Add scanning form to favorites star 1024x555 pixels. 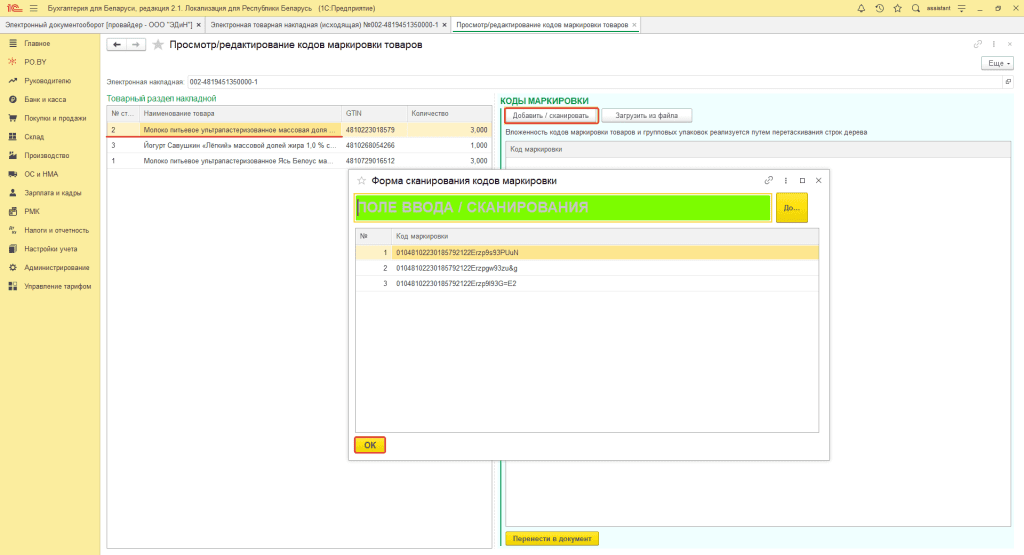[x=361, y=180]
